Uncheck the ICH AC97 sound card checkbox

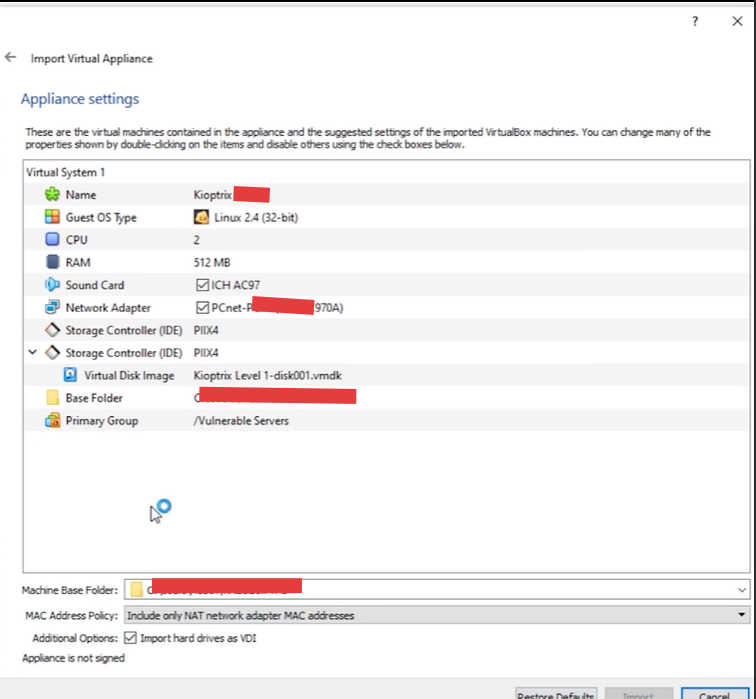(x=202, y=285)
